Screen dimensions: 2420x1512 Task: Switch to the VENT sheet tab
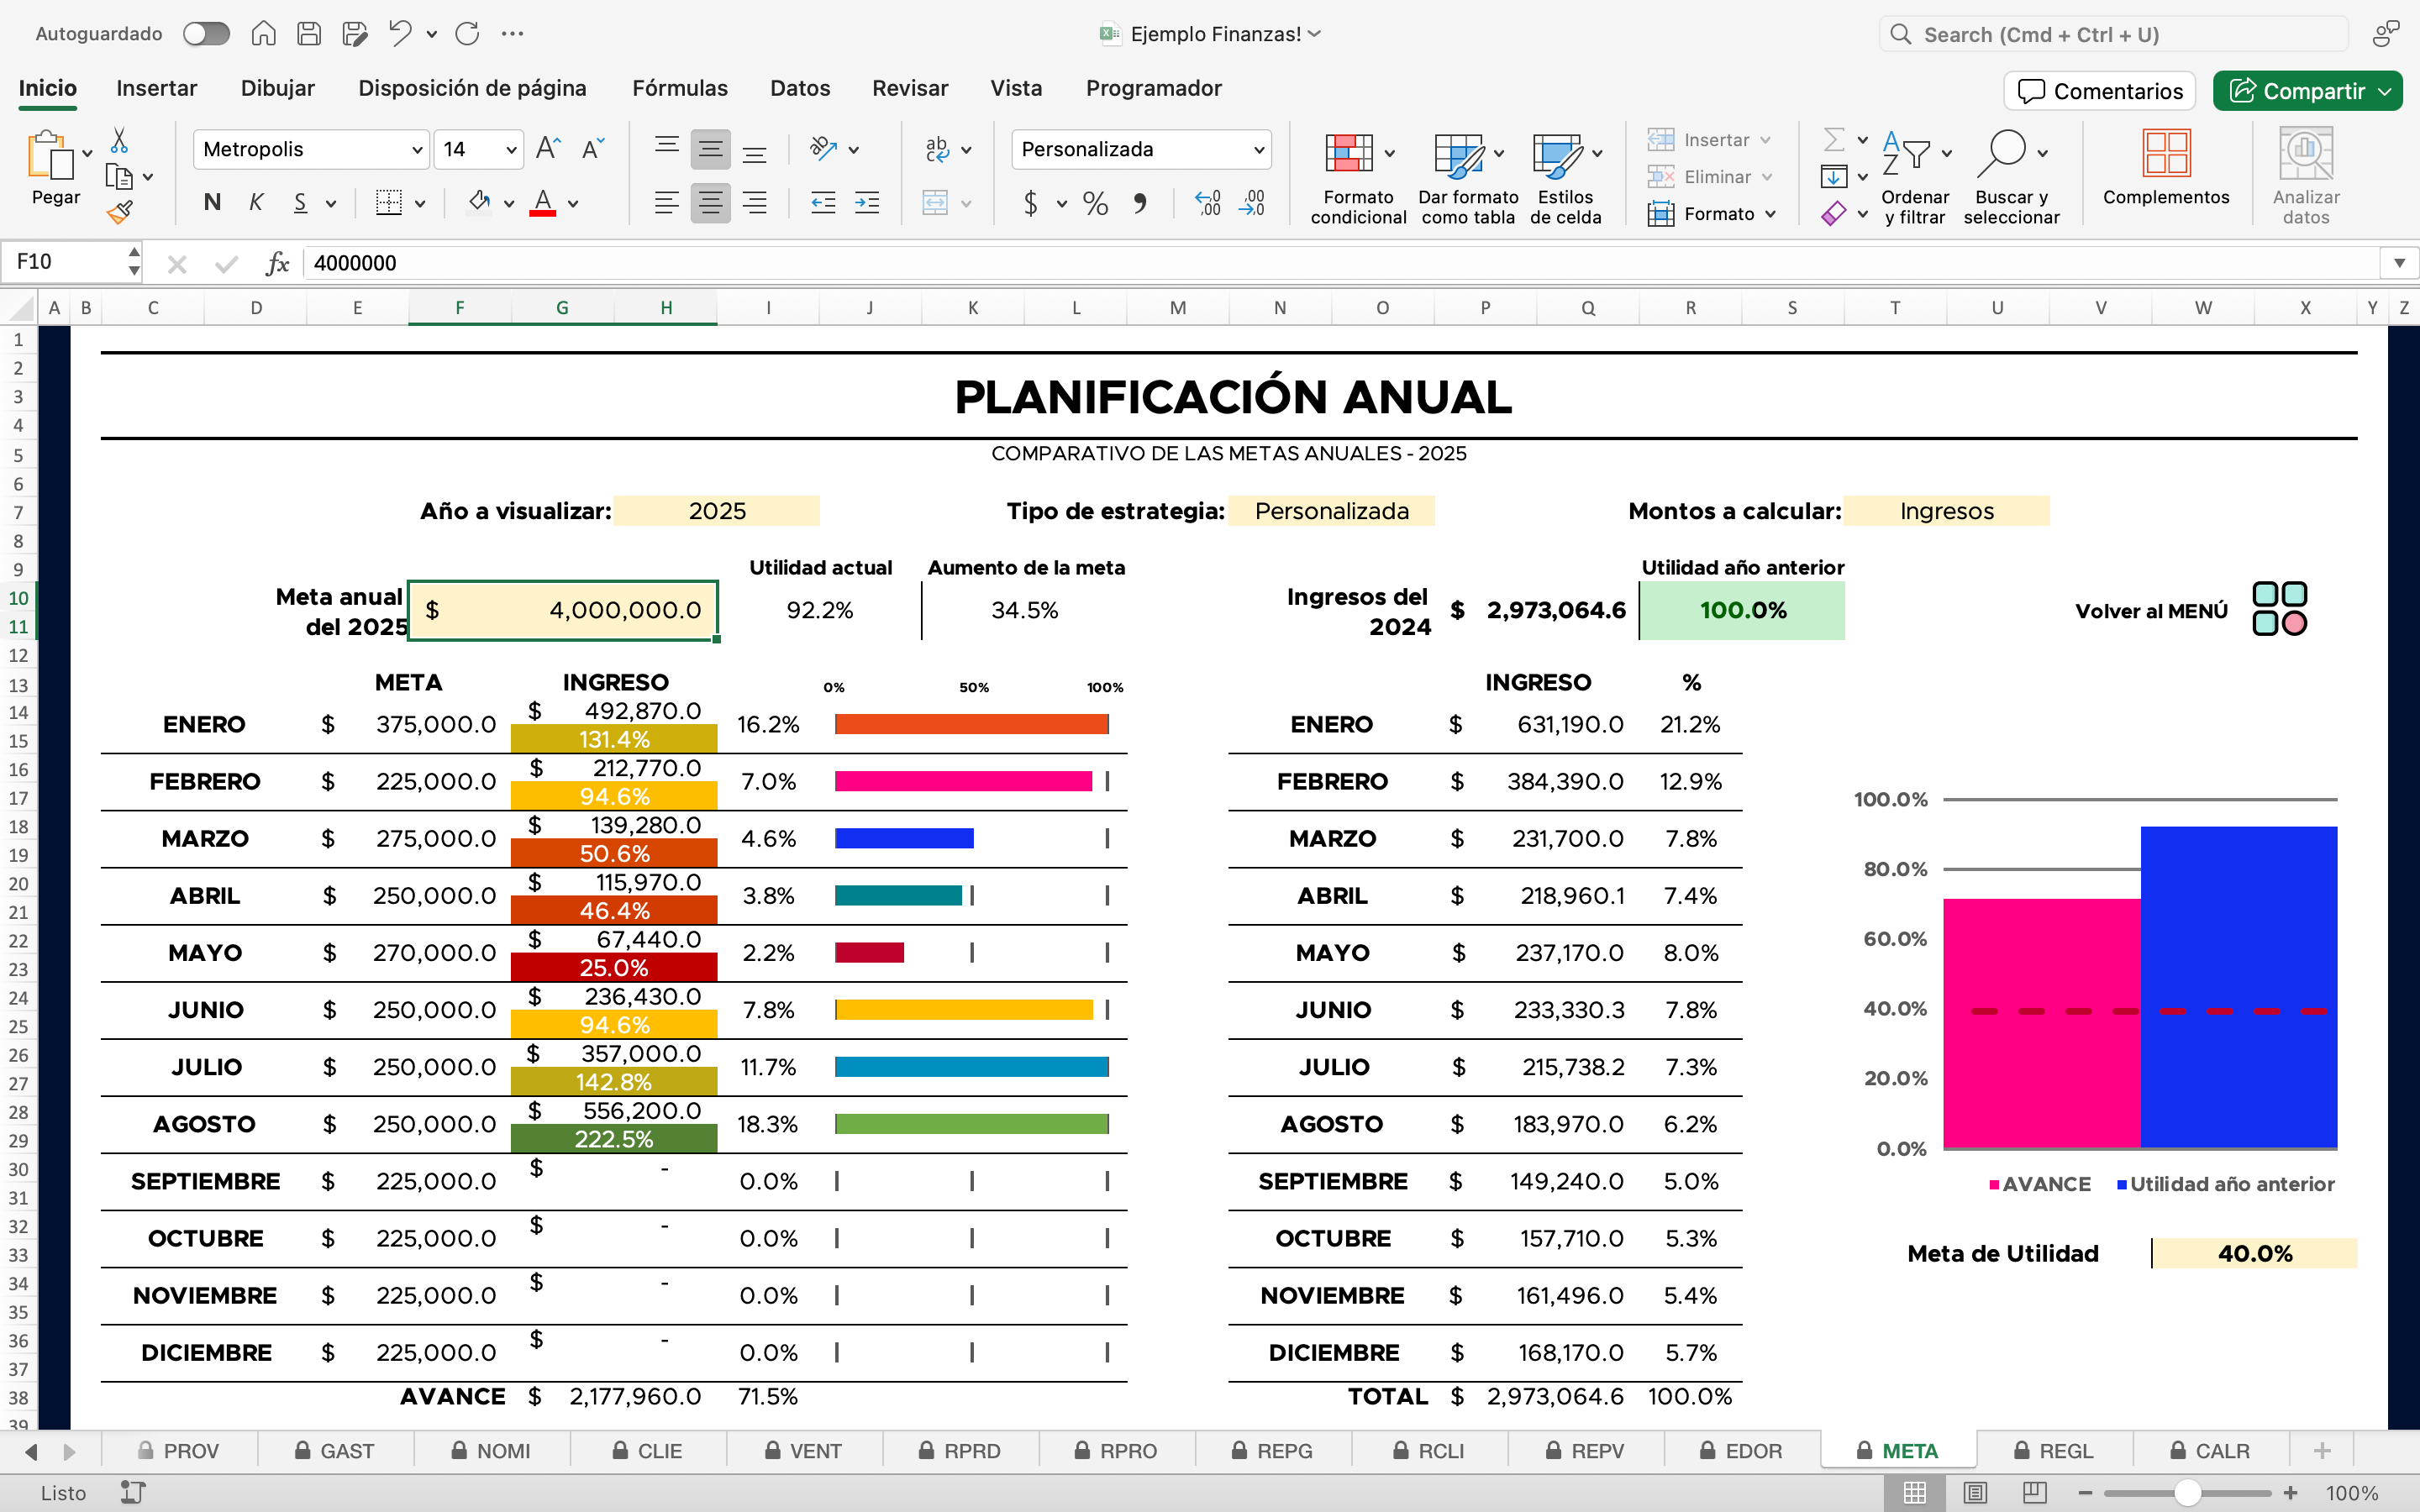click(804, 1451)
